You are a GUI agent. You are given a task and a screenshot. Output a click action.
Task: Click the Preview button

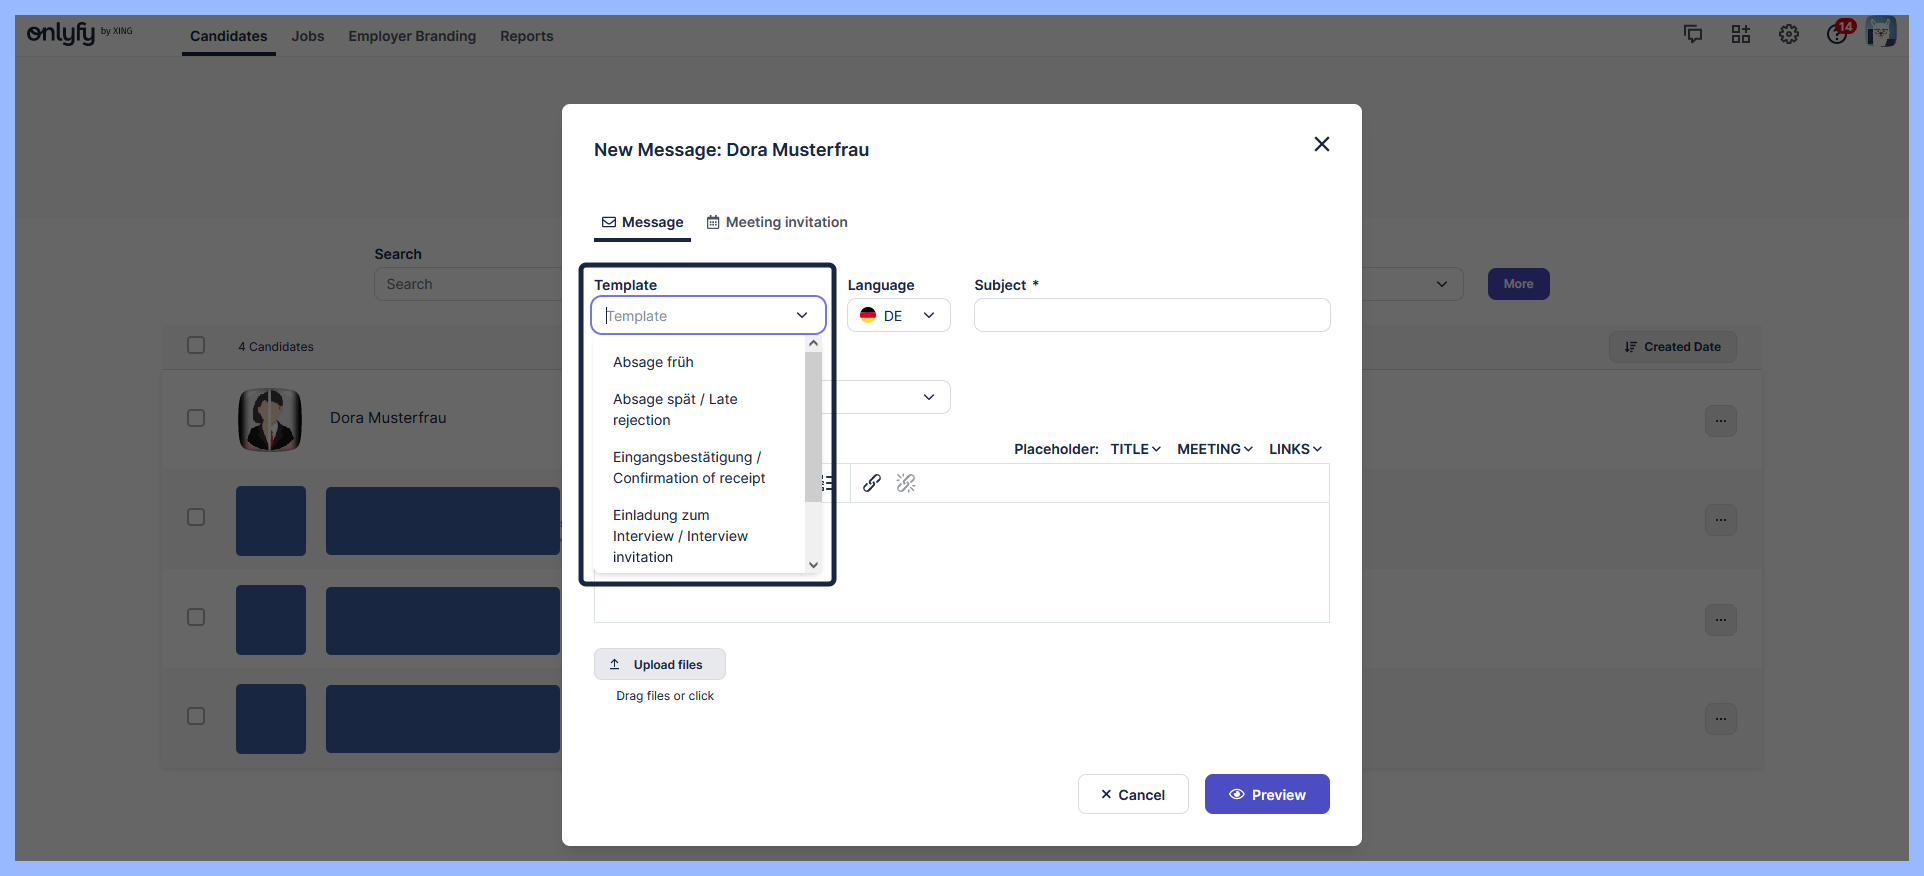(x=1267, y=794)
